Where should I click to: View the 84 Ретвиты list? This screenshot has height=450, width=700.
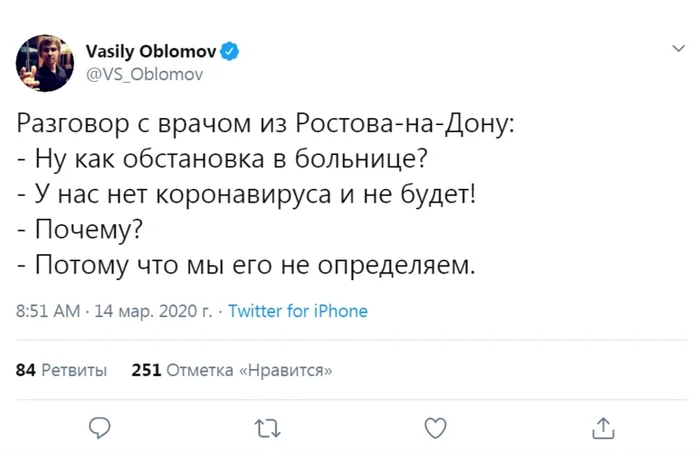click(62, 370)
